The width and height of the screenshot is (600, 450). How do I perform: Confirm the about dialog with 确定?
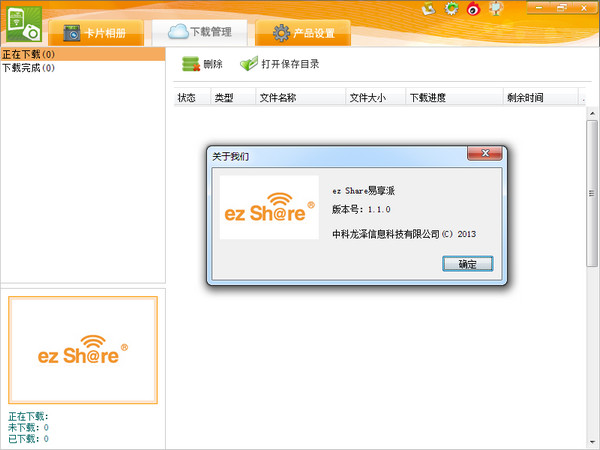click(468, 264)
